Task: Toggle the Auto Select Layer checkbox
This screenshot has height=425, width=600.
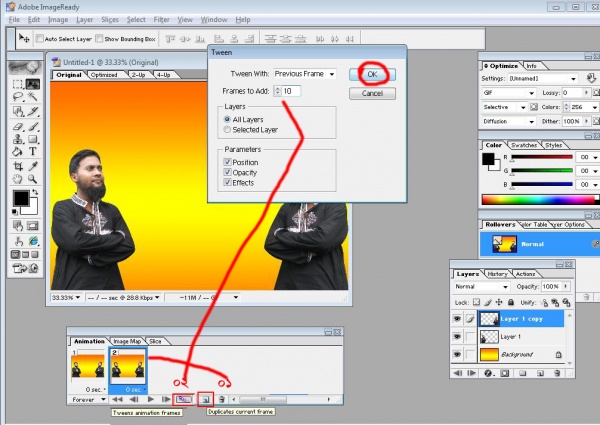Action: click(x=38, y=39)
